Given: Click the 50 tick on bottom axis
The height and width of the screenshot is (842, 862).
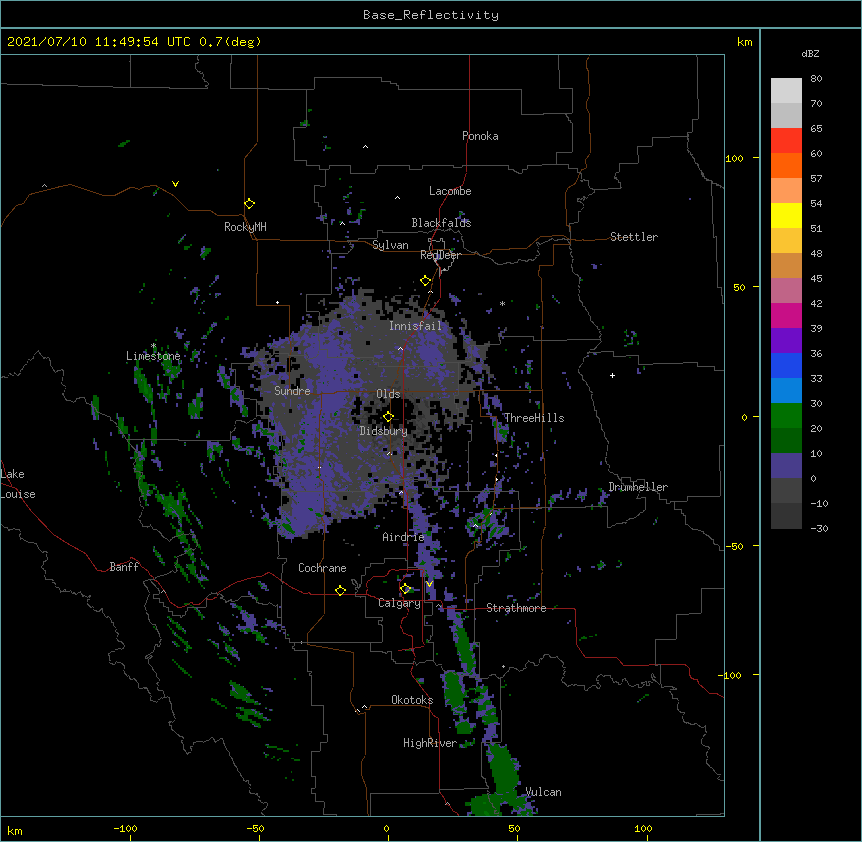Looking at the screenshot, I should [x=514, y=828].
